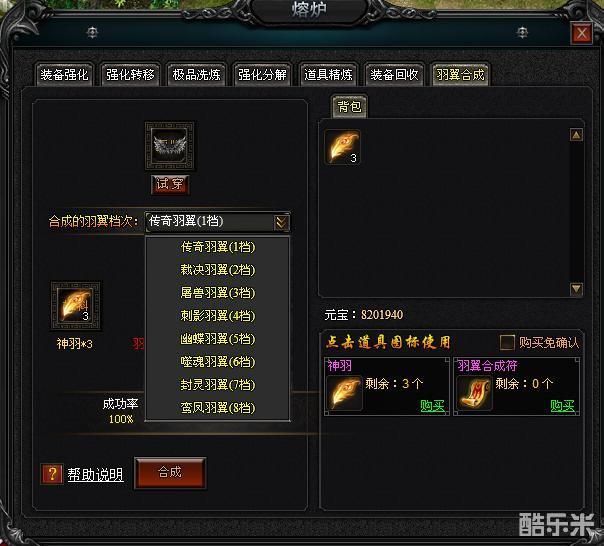The width and height of the screenshot is (604, 546).
Task: Open the 背包 tab
Action: pos(349,106)
